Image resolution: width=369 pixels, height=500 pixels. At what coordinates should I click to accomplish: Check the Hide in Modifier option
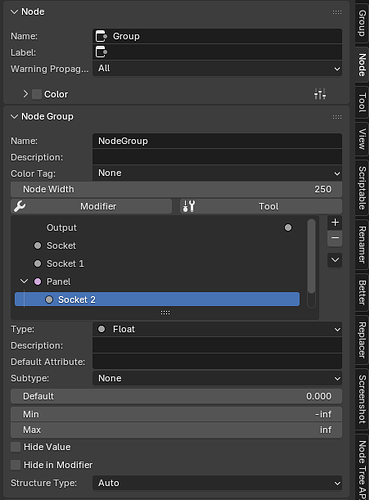click(x=16, y=465)
